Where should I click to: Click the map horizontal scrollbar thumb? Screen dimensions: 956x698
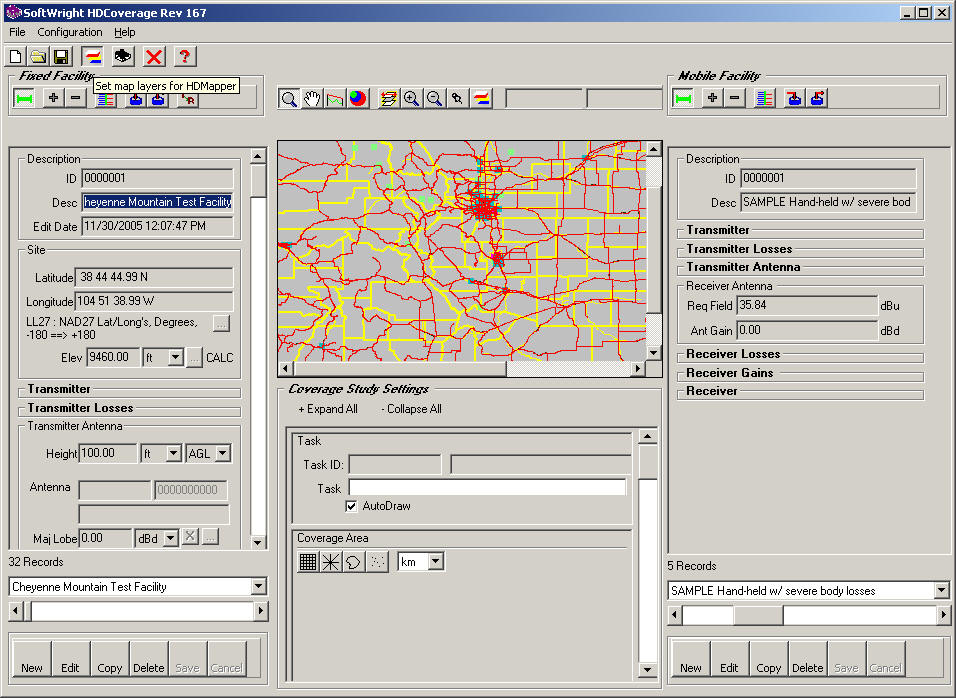pos(401,368)
